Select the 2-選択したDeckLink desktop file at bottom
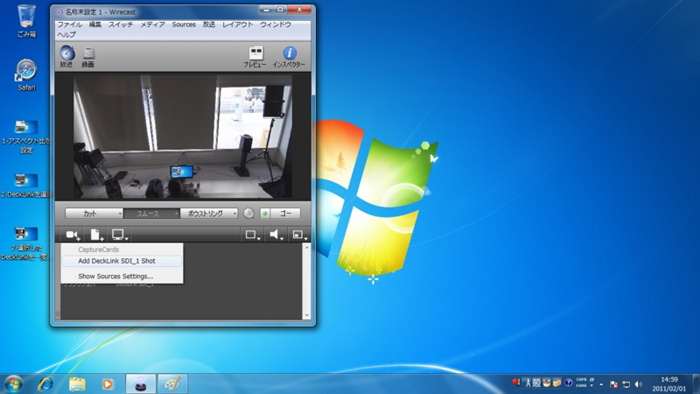Screen dimensions: 700x394 [x=26, y=244]
